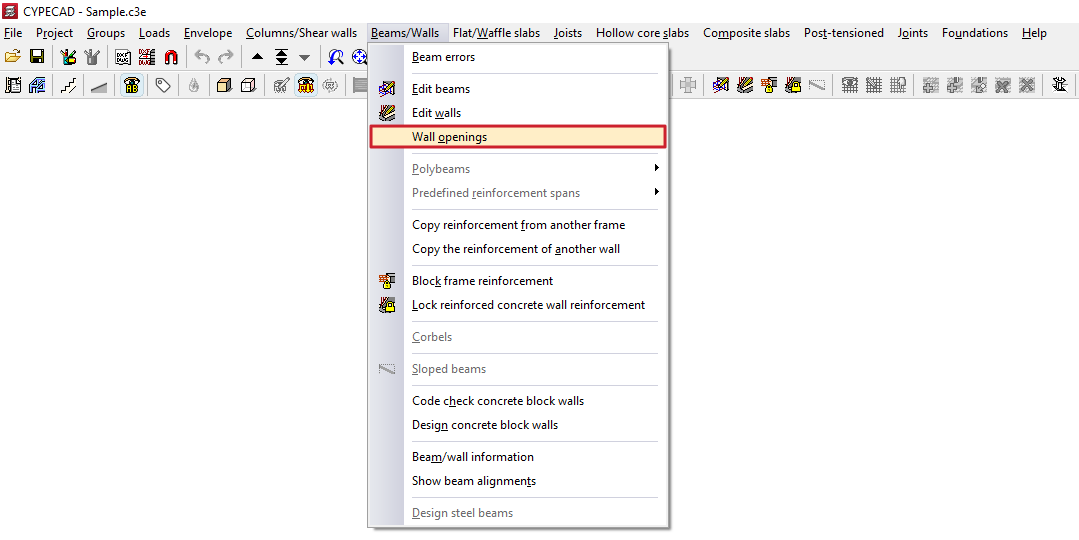The height and width of the screenshot is (540, 1079).
Task: Open the Joints menu
Action: 912,33
